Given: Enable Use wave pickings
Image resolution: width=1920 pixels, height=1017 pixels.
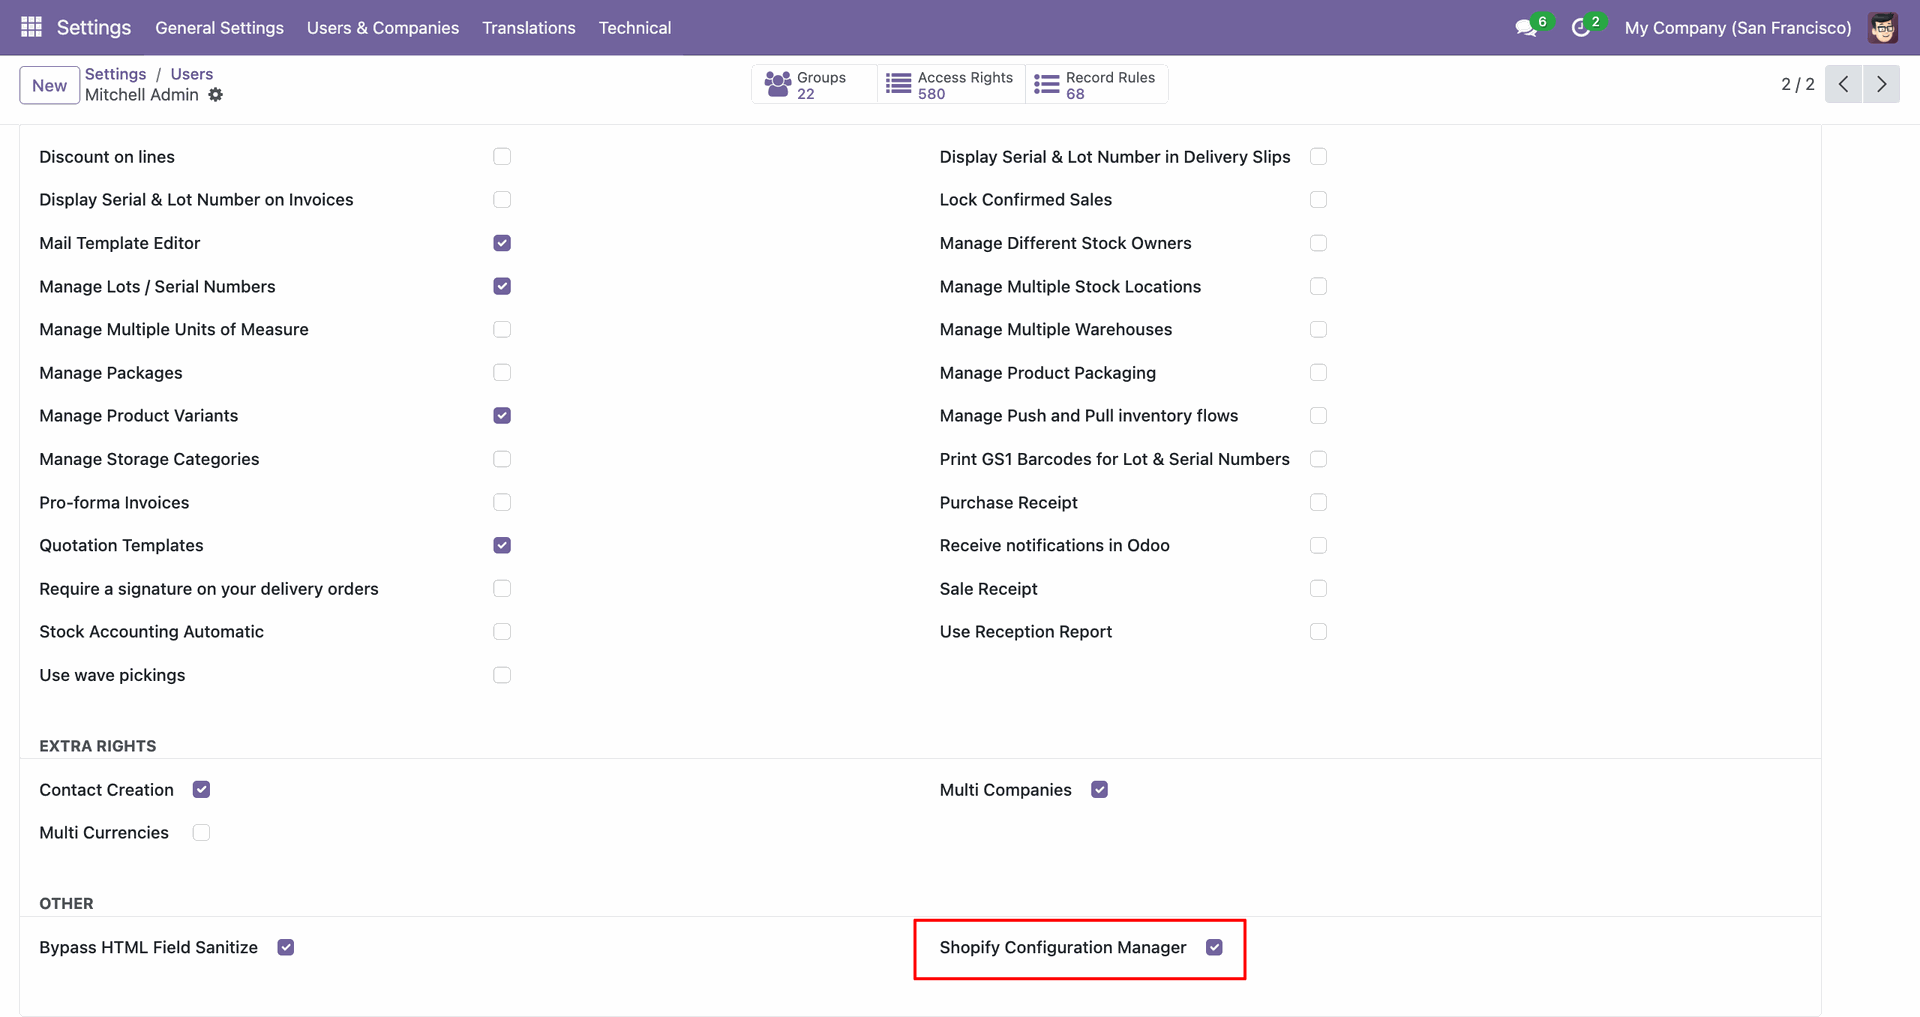Looking at the screenshot, I should click(x=502, y=675).
